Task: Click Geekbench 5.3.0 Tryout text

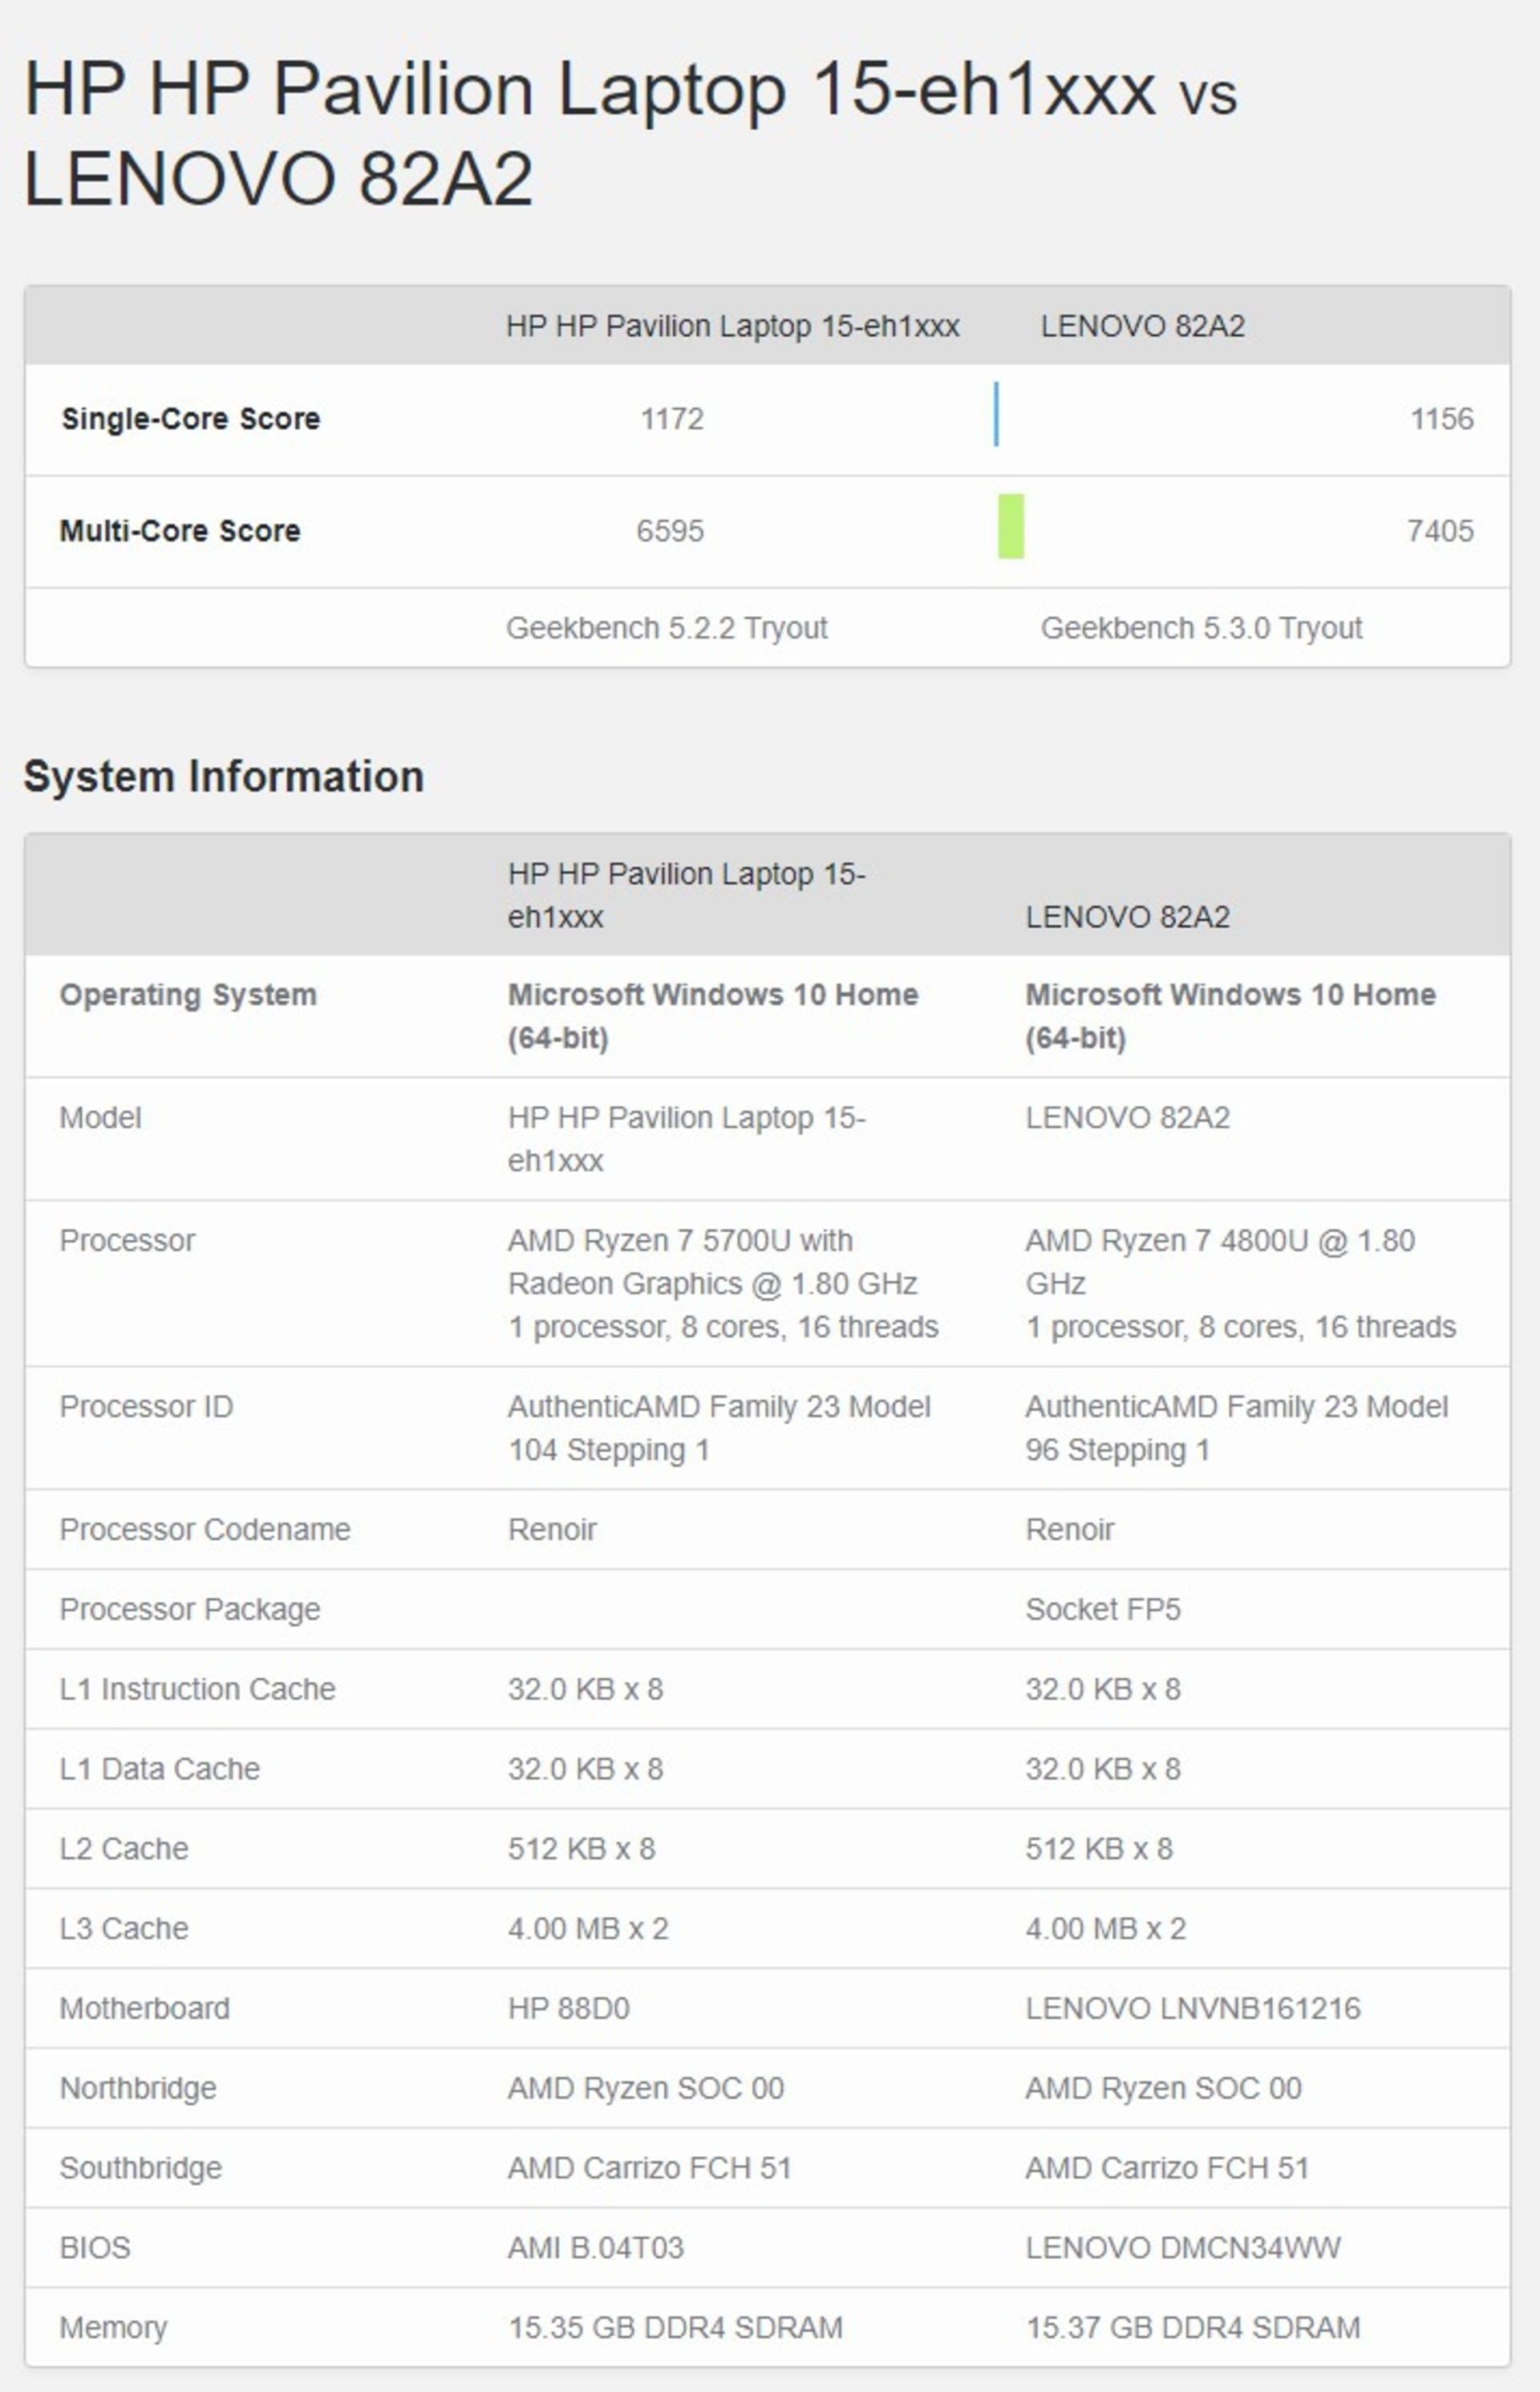Action: 1201,628
